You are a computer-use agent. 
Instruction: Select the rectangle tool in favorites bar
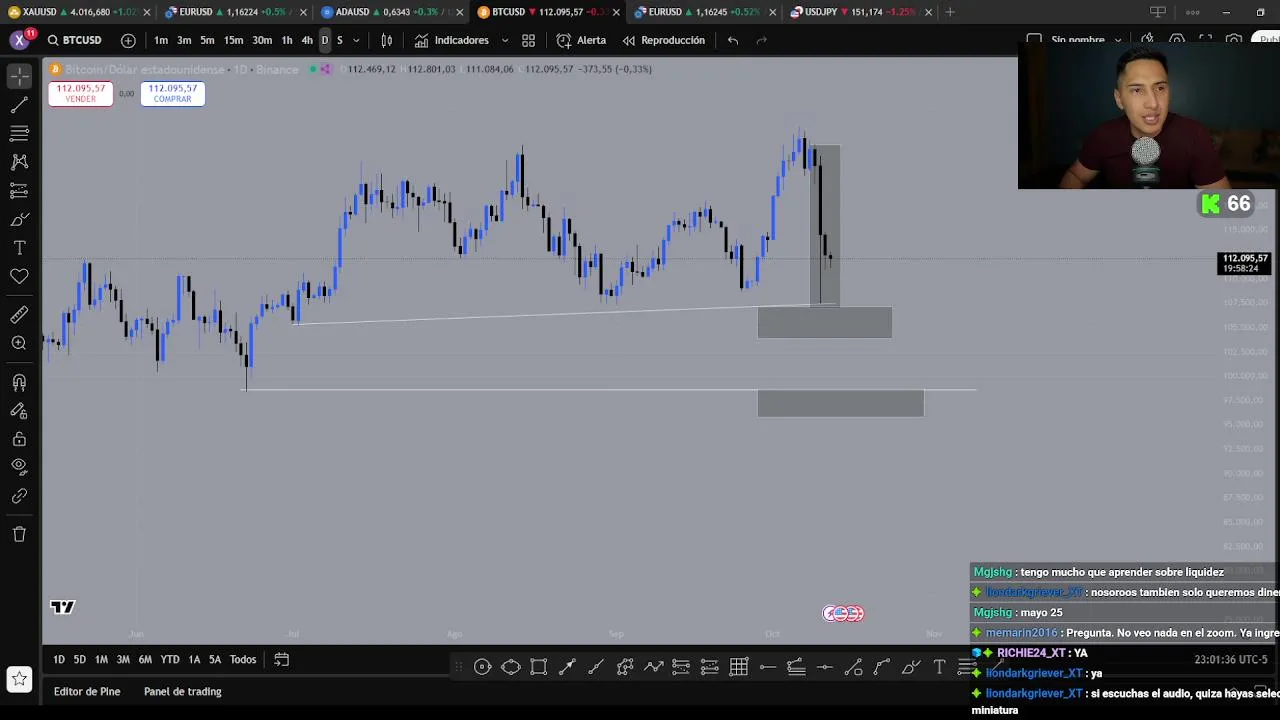click(538, 667)
